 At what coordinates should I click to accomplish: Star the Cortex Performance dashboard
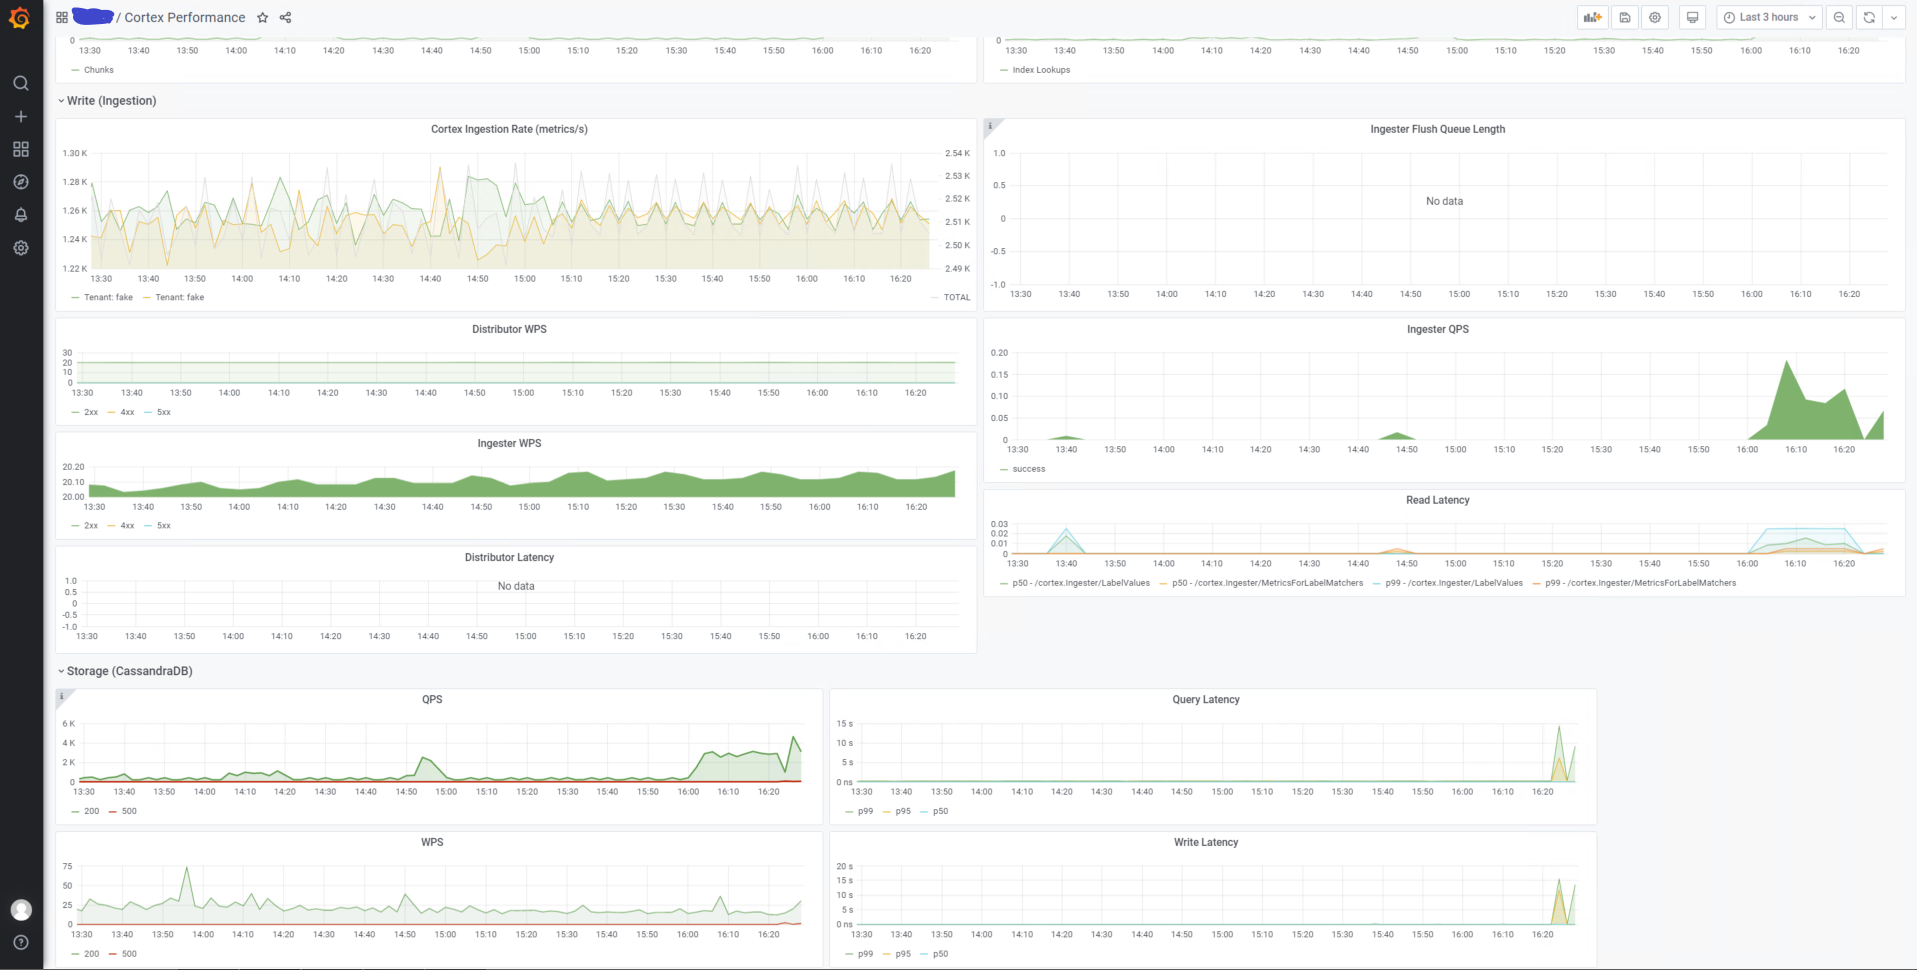pyautogui.click(x=262, y=17)
